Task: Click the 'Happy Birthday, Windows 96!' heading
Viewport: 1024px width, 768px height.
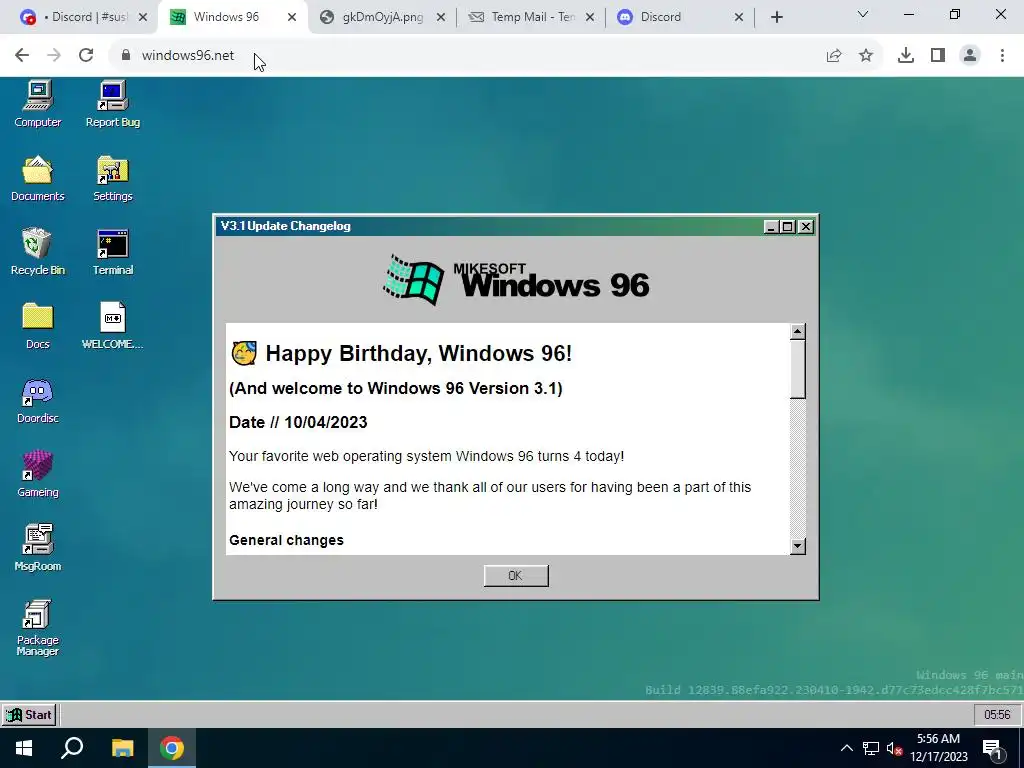Action: (419, 353)
